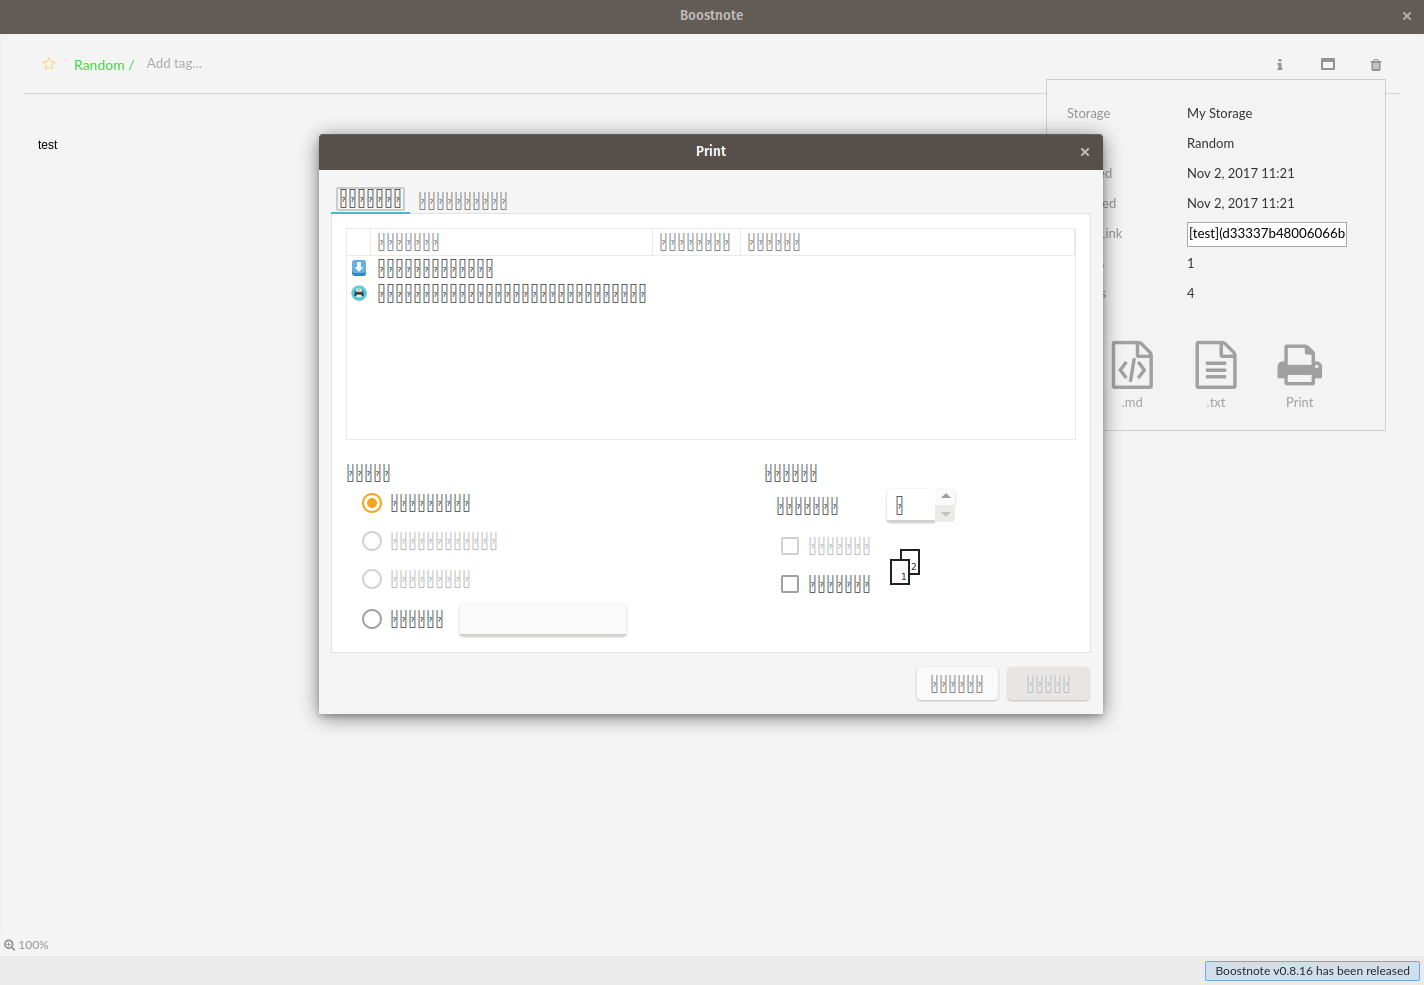
Task: Select the long-named printer row text
Action: pyautogui.click(x=512, y=293)
